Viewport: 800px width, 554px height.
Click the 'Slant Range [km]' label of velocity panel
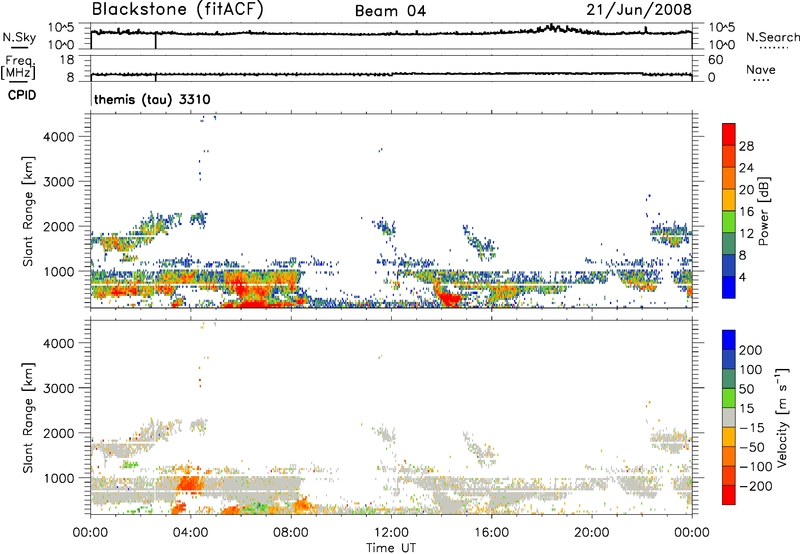28,417
